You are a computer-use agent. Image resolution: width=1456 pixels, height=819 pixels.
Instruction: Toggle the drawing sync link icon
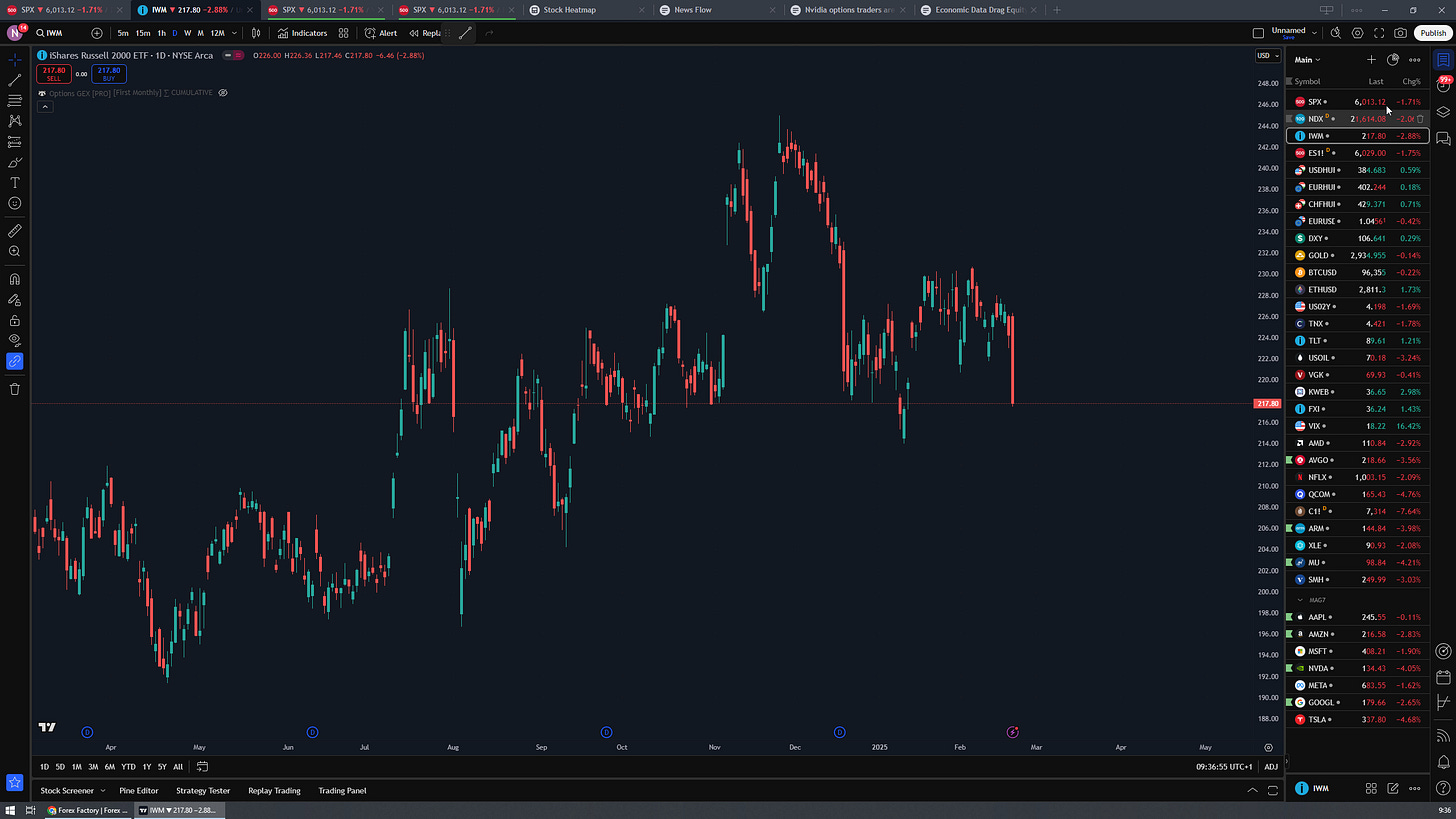point(15,361)
